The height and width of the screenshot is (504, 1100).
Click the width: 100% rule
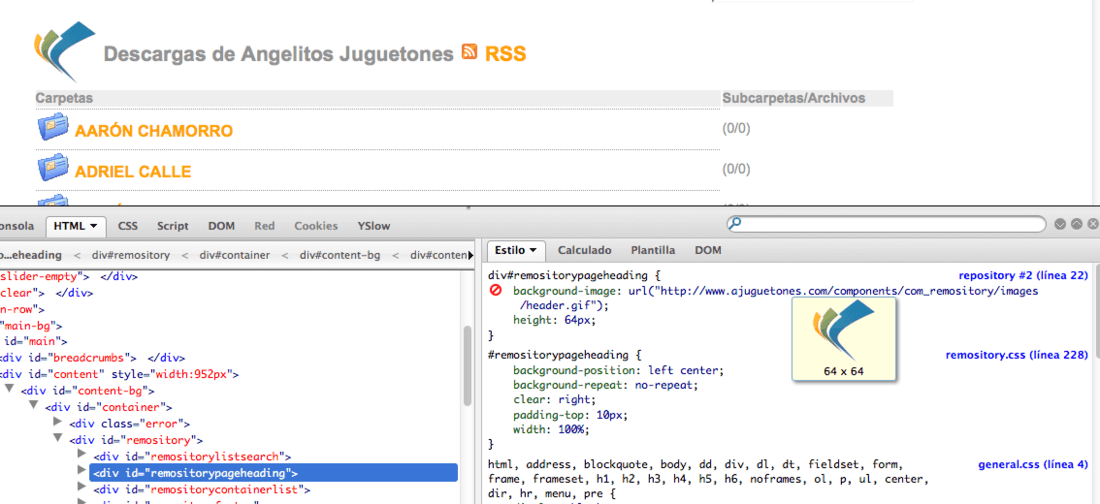(x=551, y=429)
